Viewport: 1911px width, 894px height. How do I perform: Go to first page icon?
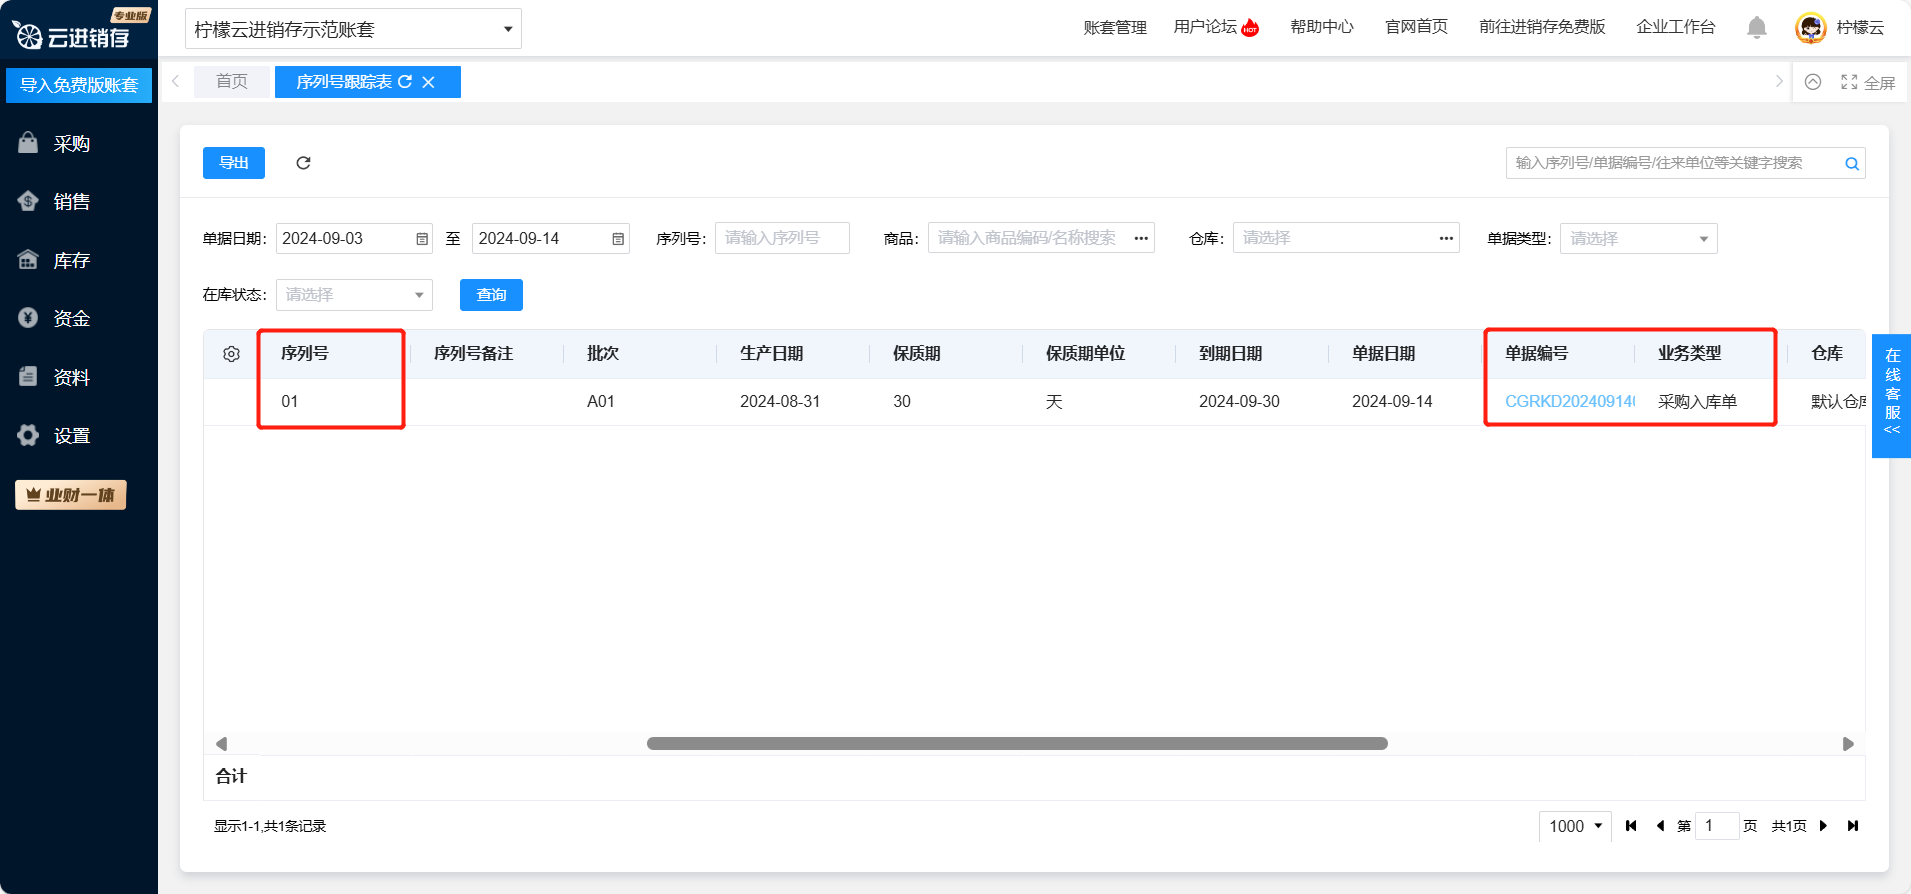pyautogui.click(x=1631, y=826)
